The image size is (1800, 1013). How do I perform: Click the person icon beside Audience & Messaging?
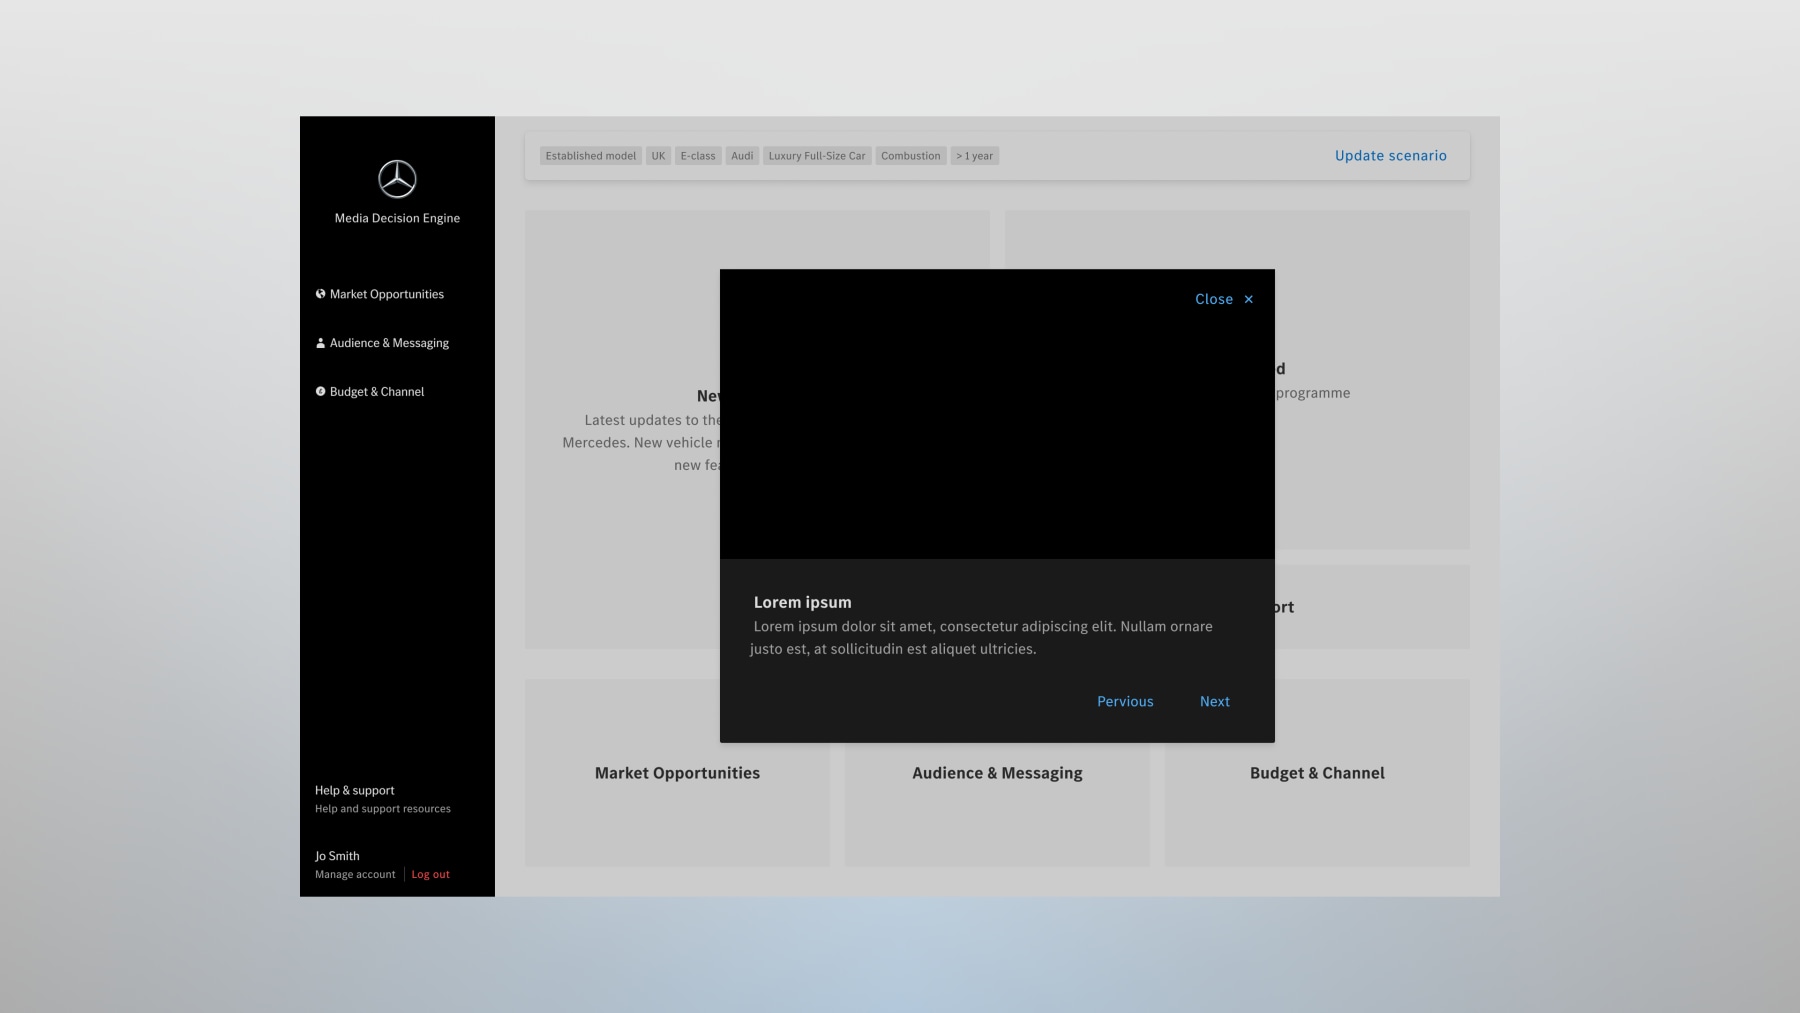click(320, 343)
